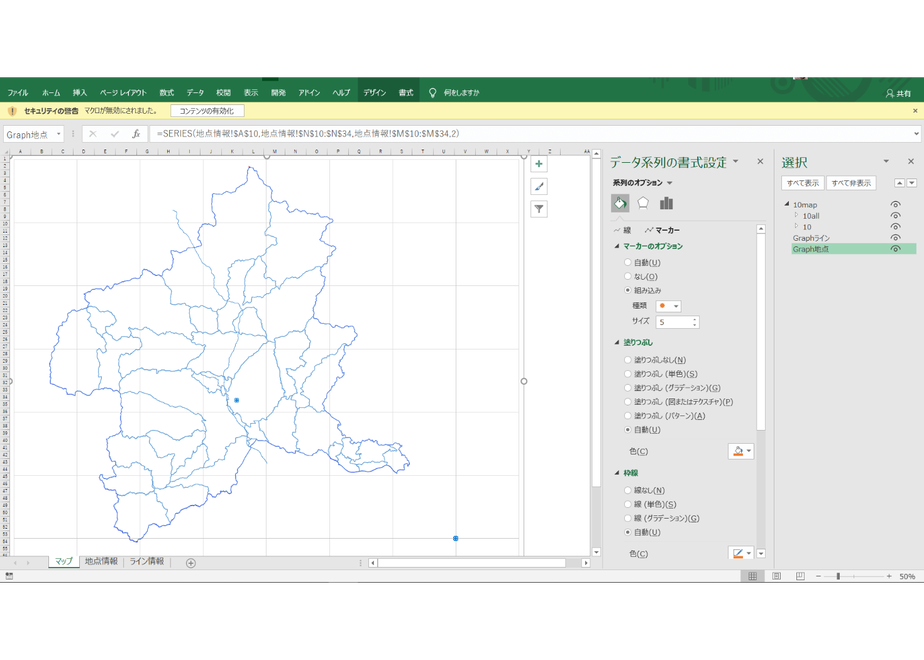Image resolution: width=924 pixels, height=660 pixels.
Task: Hide the Graph地点 object
Action: click(895, 249)
